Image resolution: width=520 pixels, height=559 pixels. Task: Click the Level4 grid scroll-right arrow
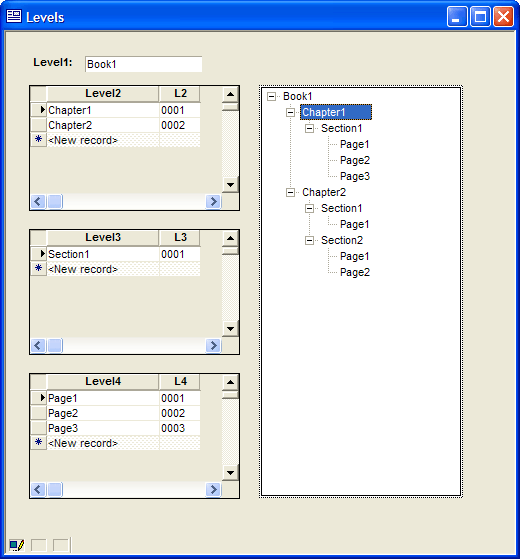tap(213, 489)
